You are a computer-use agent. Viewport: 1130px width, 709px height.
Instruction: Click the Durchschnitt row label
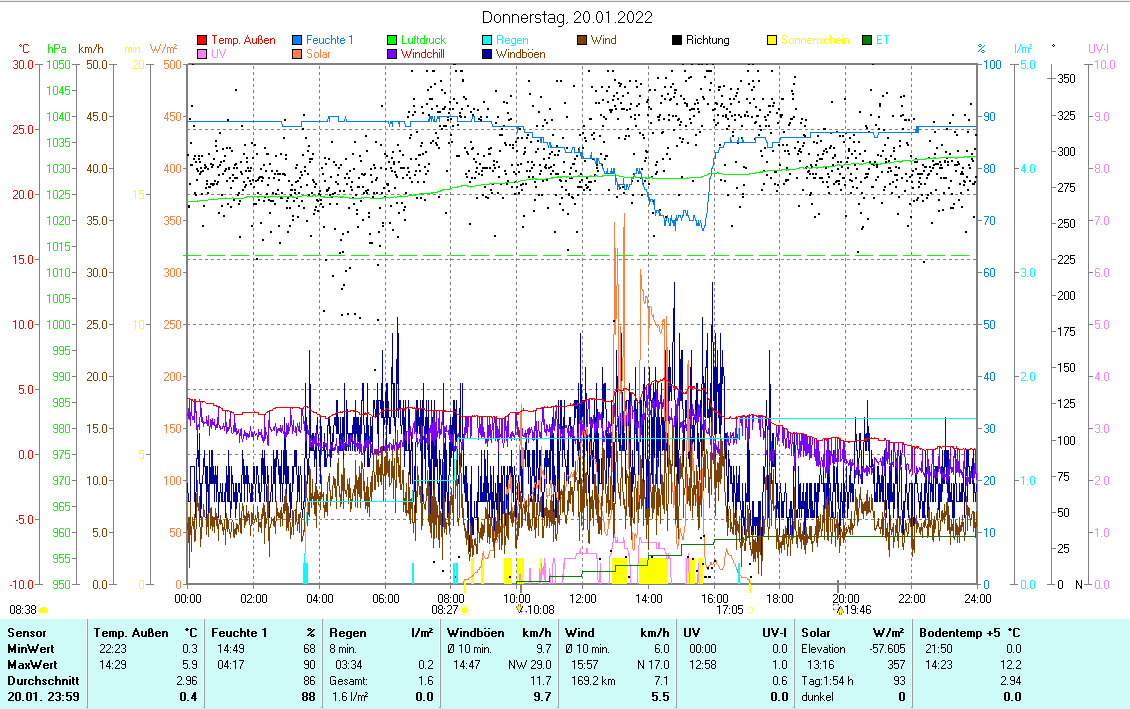(x=42, y=681)
